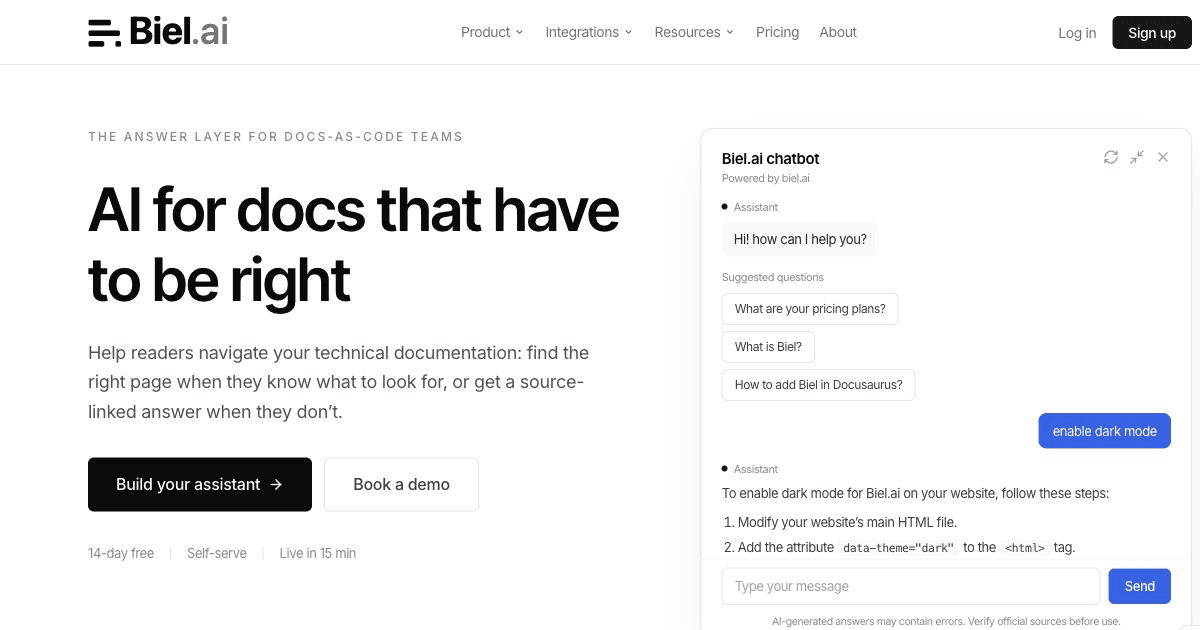Click 'AI for docs that have to be right' headline
1200x630 pixels.
click(x=354, y=244)
